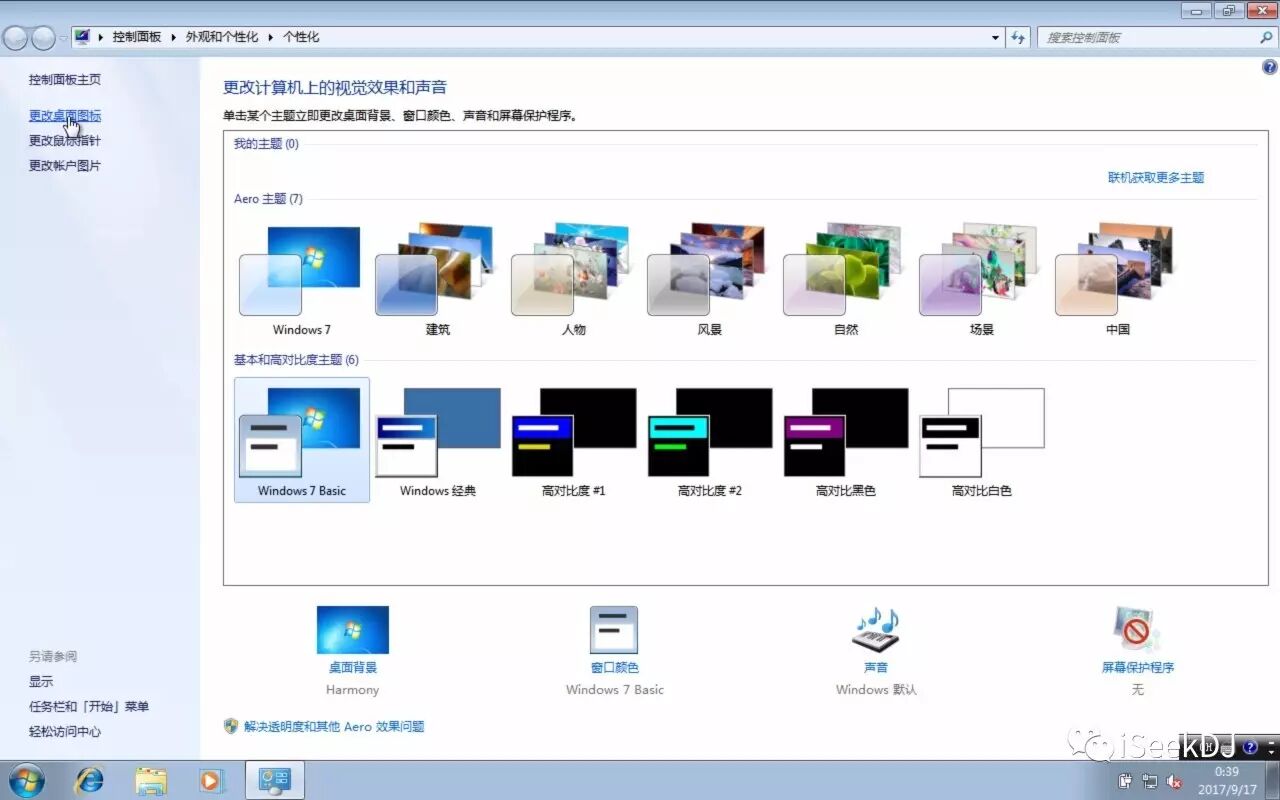Open the 桌面背景 settings icon
The image size is (1280, 800).
coord(352,630)
